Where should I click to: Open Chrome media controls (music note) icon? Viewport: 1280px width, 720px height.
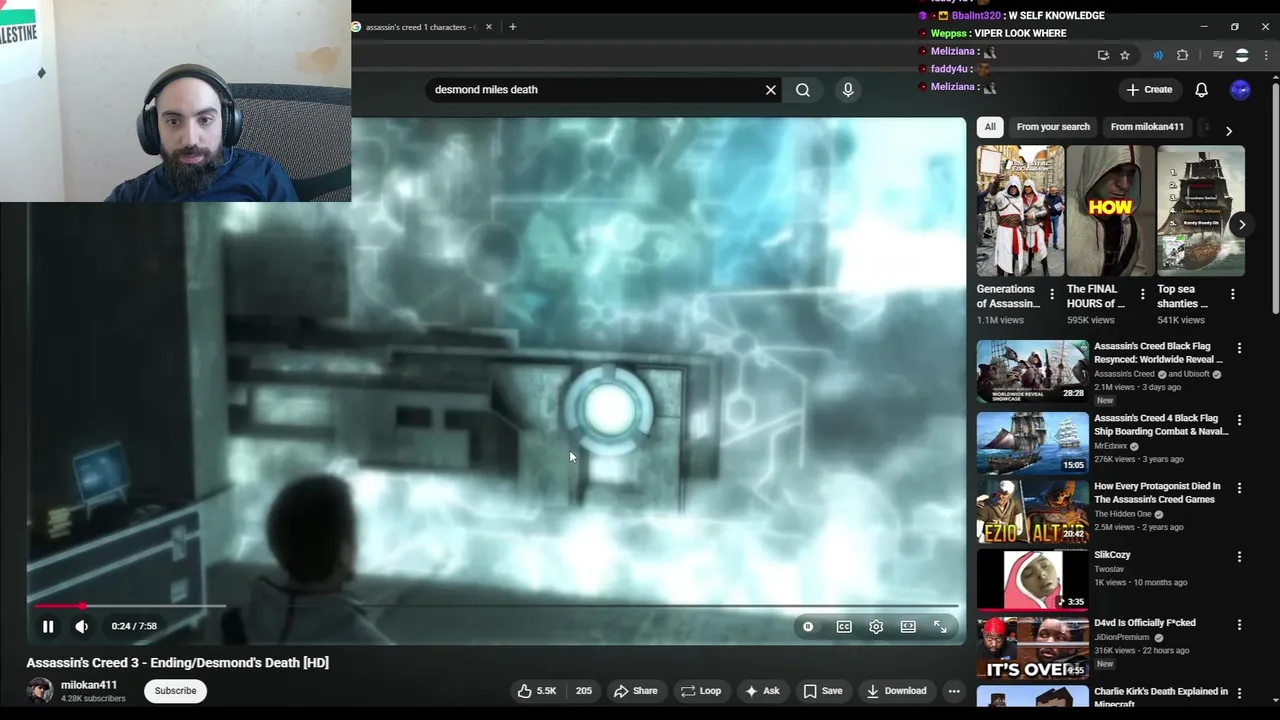[1218, 56]
